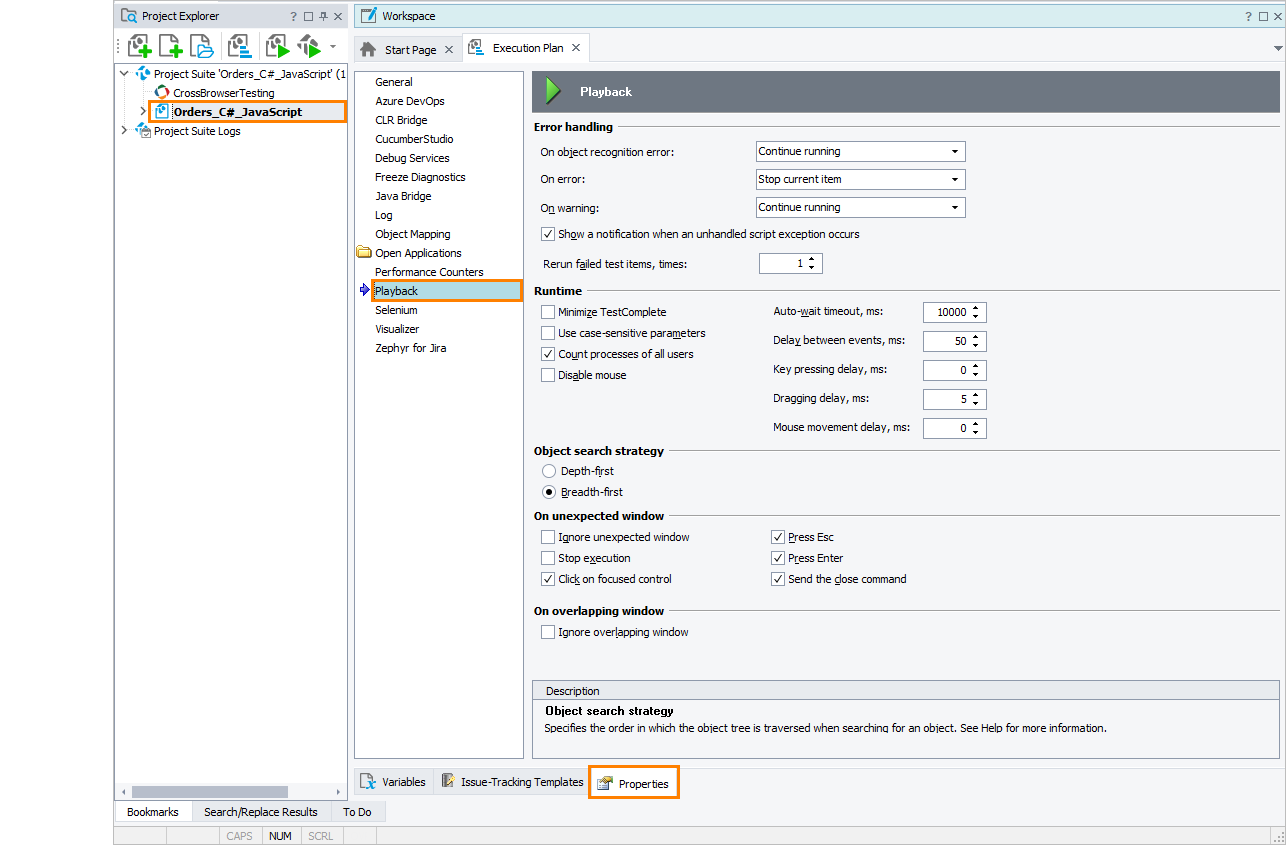Click the Run Project toolbar icon
Viewport: 1286px width, 845px height.
[x=277, y=46]
